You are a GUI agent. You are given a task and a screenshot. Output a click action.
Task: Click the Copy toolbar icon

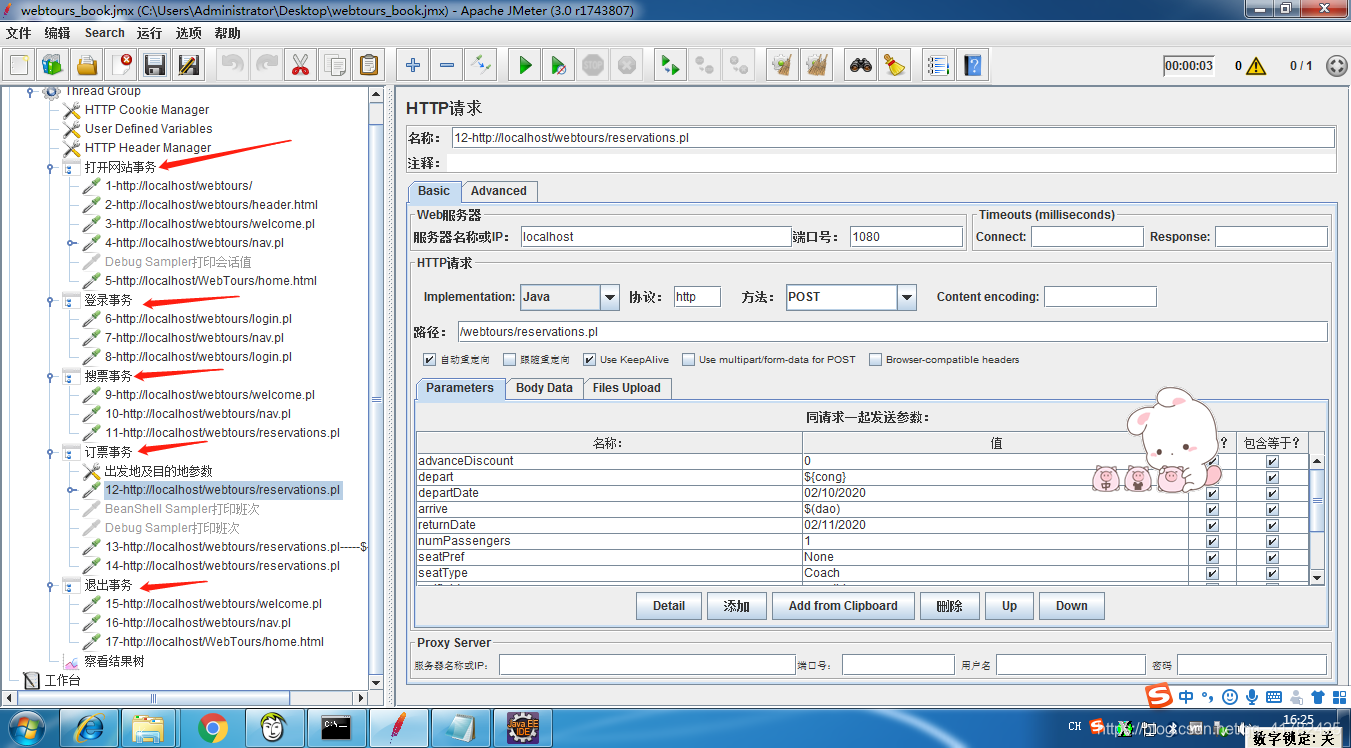pyautogui.click(x=335, y=66)
